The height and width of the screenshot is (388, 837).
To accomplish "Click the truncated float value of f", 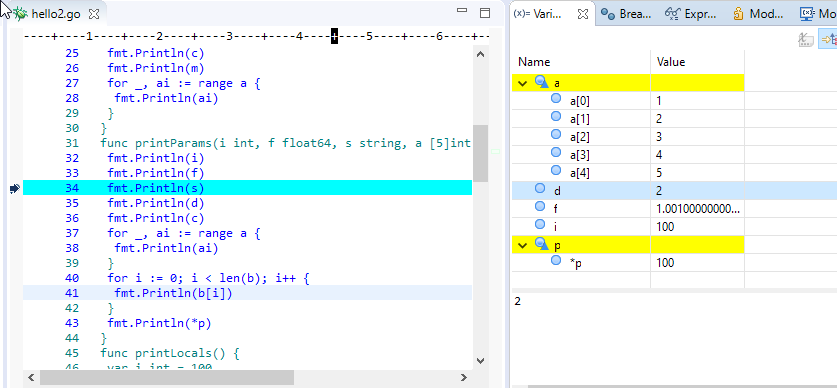I will (698, 209).
